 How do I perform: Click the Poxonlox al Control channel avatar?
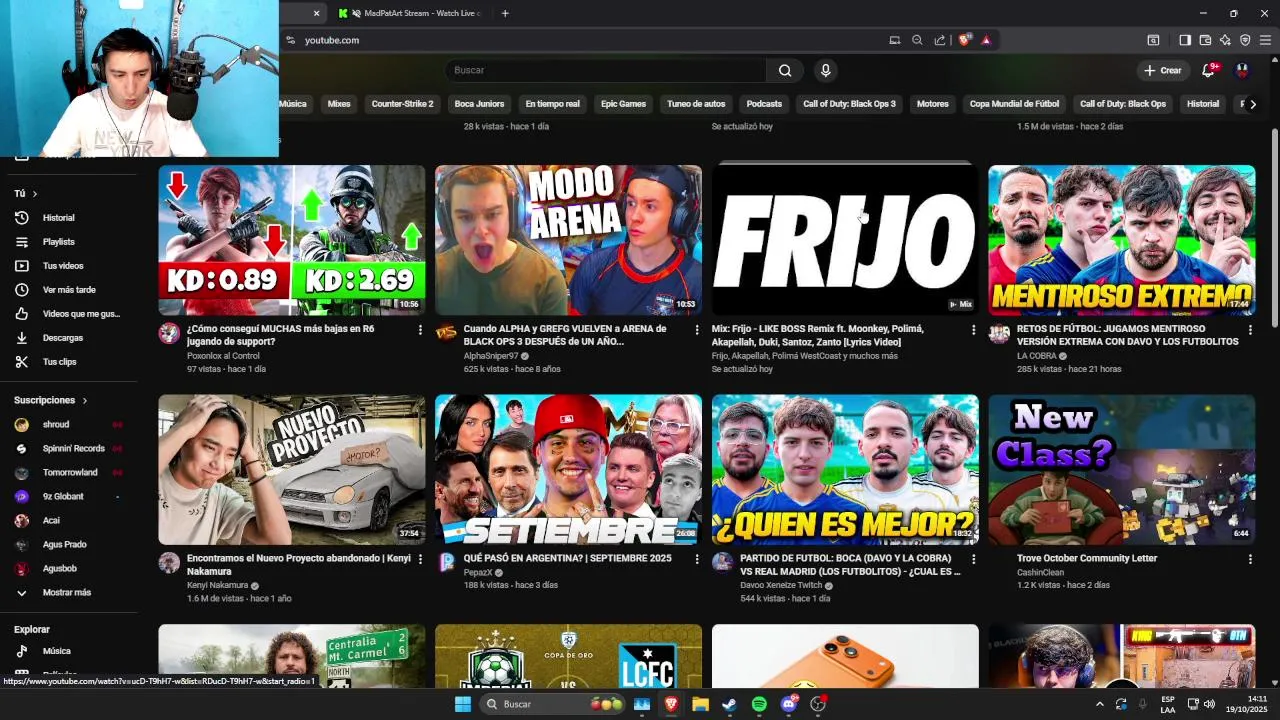(169, 333)
